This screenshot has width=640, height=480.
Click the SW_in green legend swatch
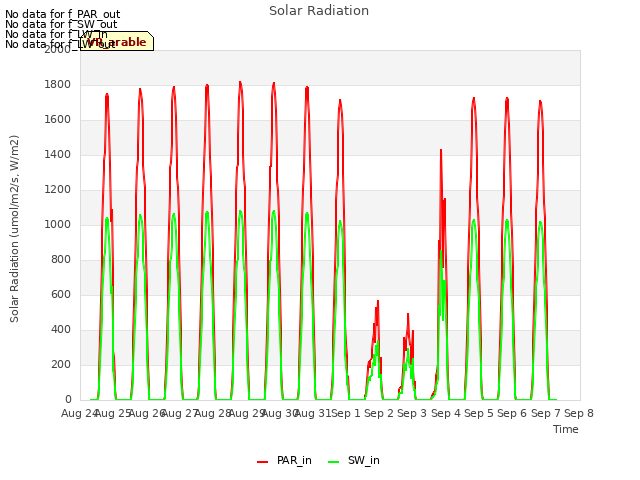[x=333, y=462]
